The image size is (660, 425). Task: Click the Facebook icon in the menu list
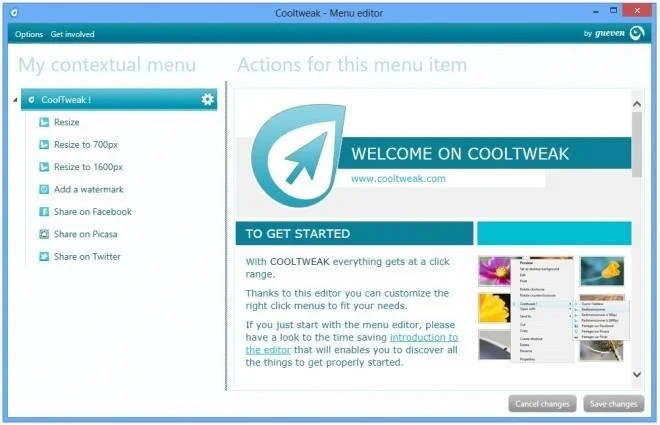(44, 212)
